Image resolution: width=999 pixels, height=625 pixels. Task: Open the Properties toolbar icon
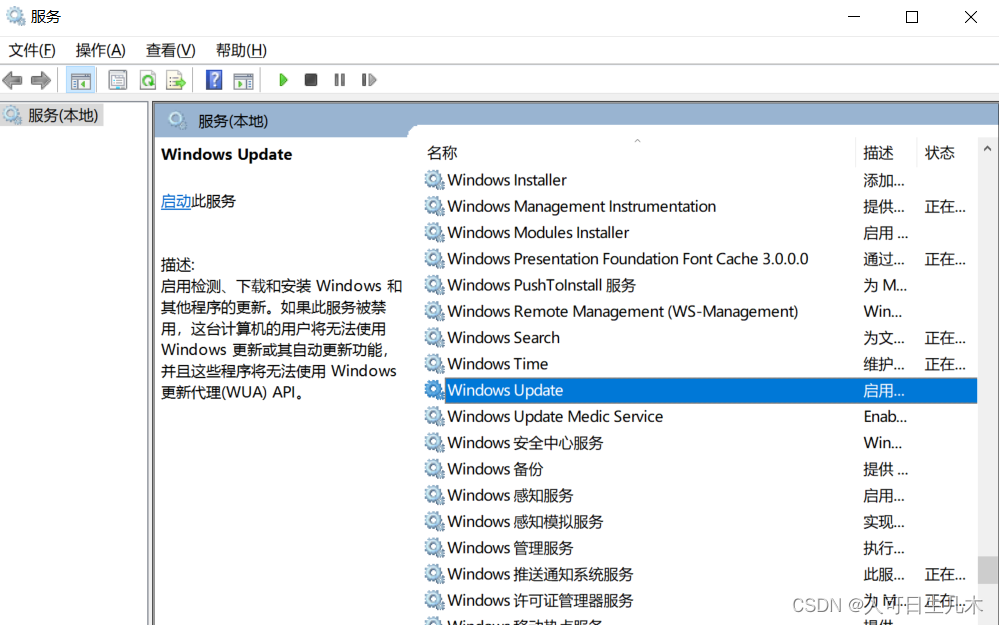pyautogui.click(x=118, y=80)
